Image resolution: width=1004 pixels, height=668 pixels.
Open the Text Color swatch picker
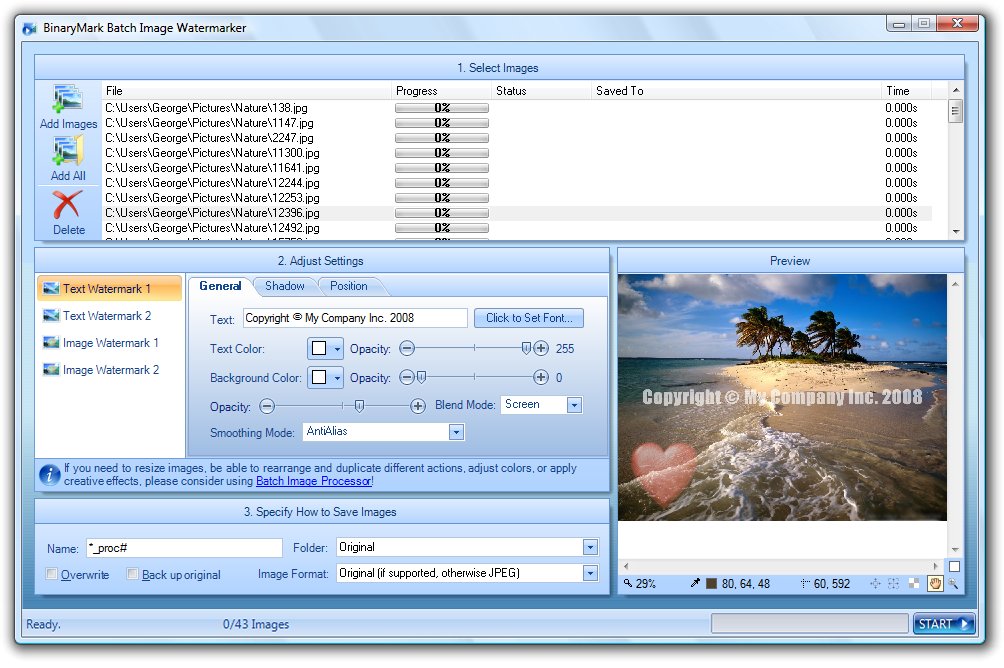tap(325, 348)
